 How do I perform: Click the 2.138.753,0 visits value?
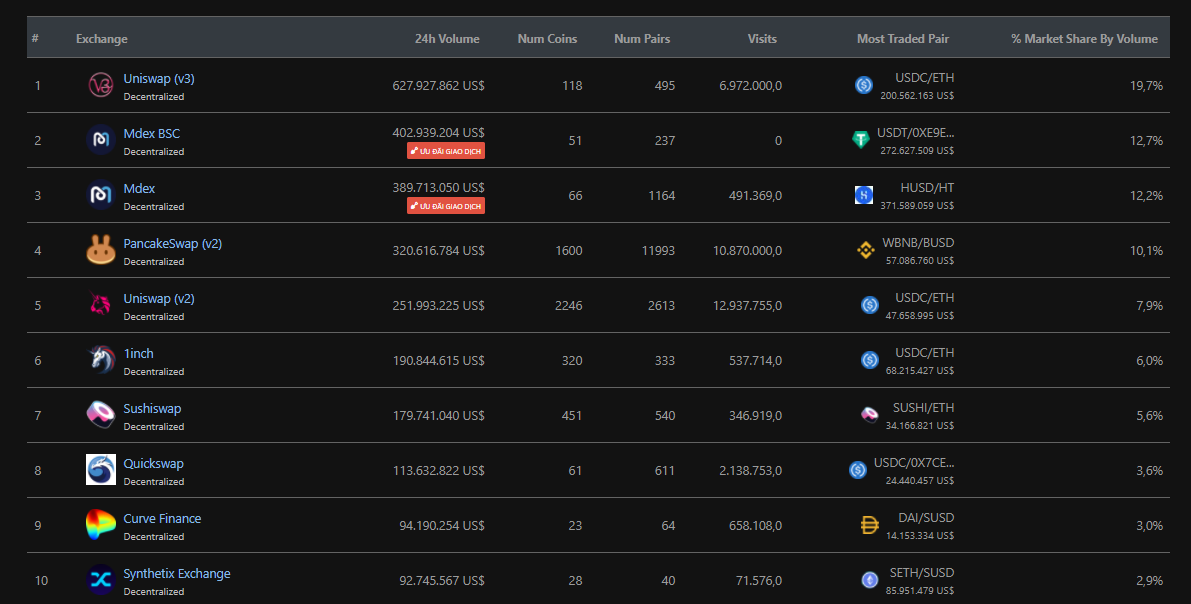(750, 471)
